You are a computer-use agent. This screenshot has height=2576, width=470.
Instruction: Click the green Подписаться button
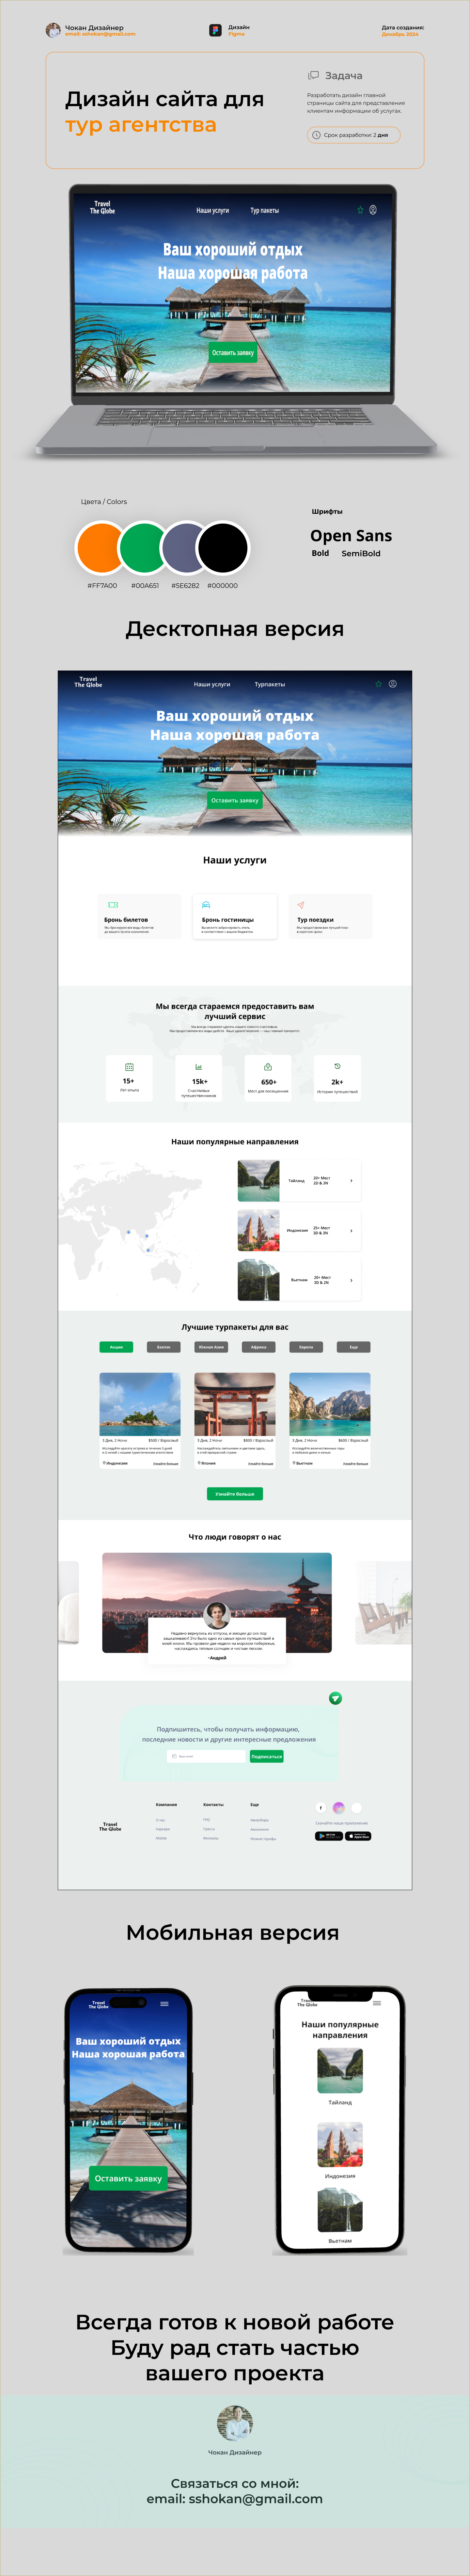[267, 1756]
